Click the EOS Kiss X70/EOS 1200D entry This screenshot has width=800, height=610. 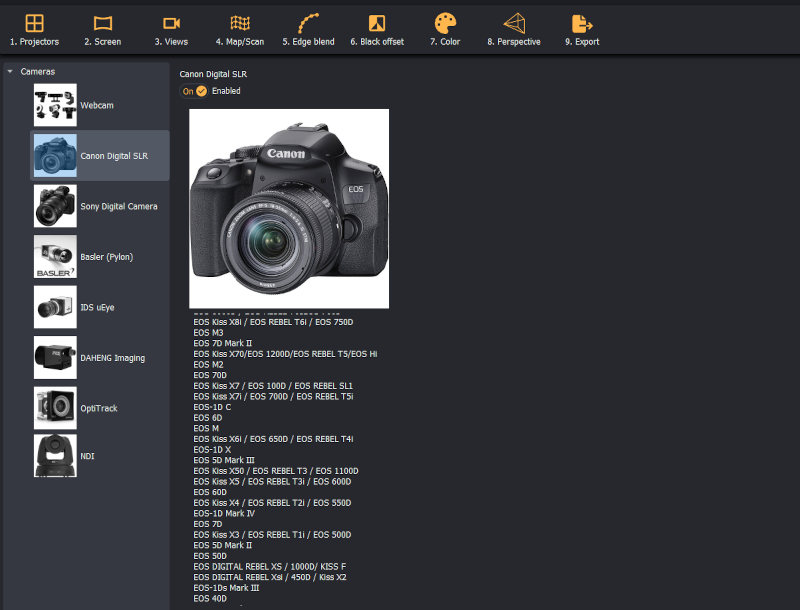point(285,354)
